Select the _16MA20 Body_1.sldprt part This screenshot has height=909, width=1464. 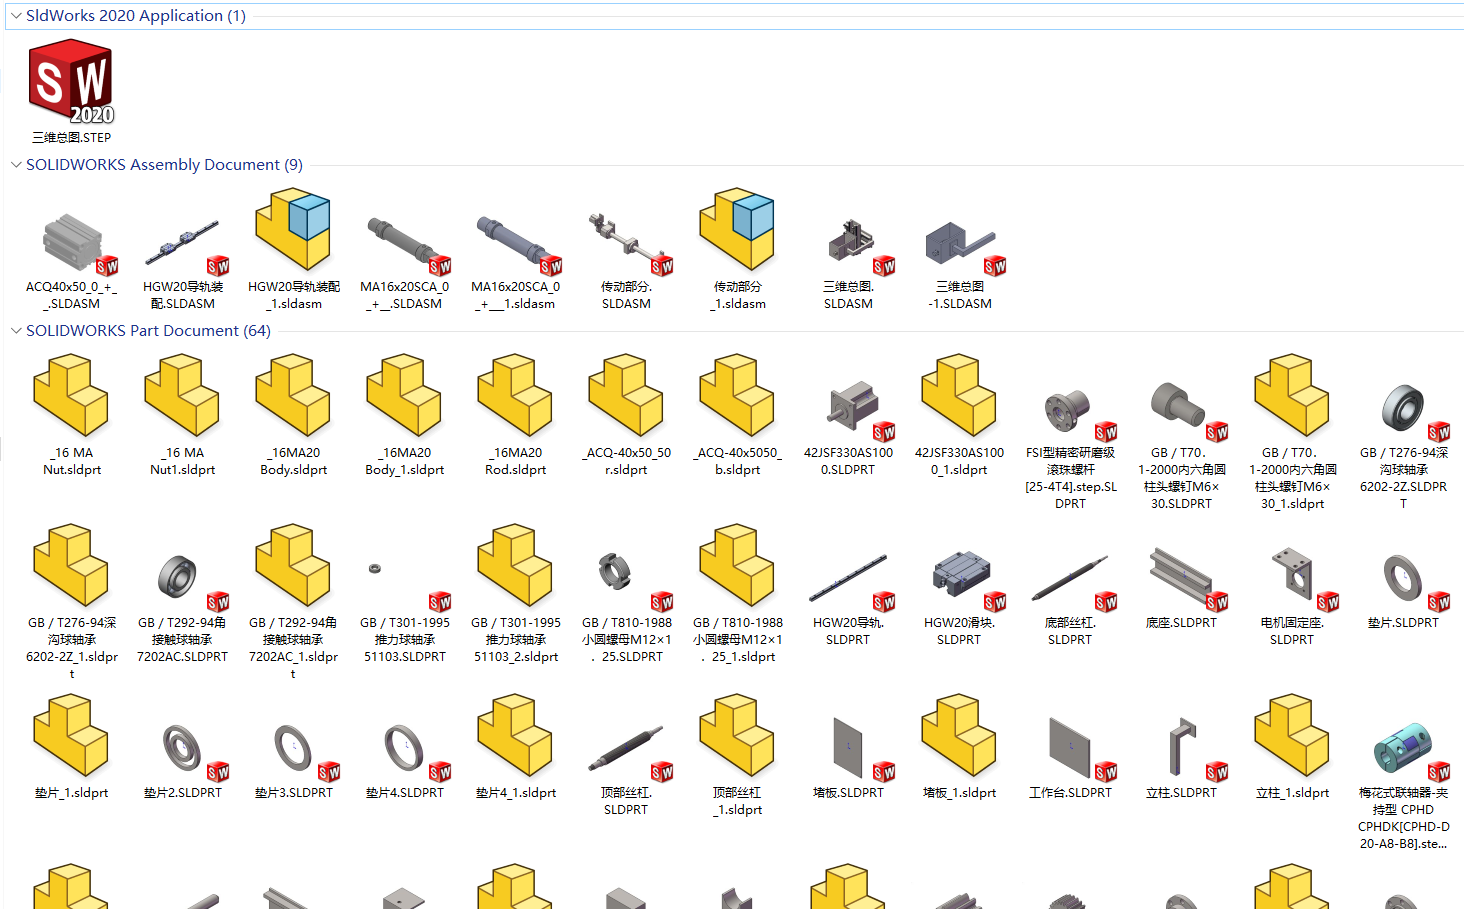coord(404,415)
